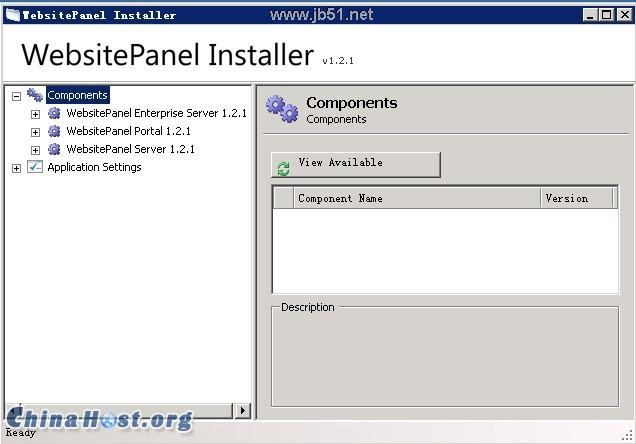
Task: Expand the WebsitePanel Server 1.2.1 node
Action: point(35,150)
